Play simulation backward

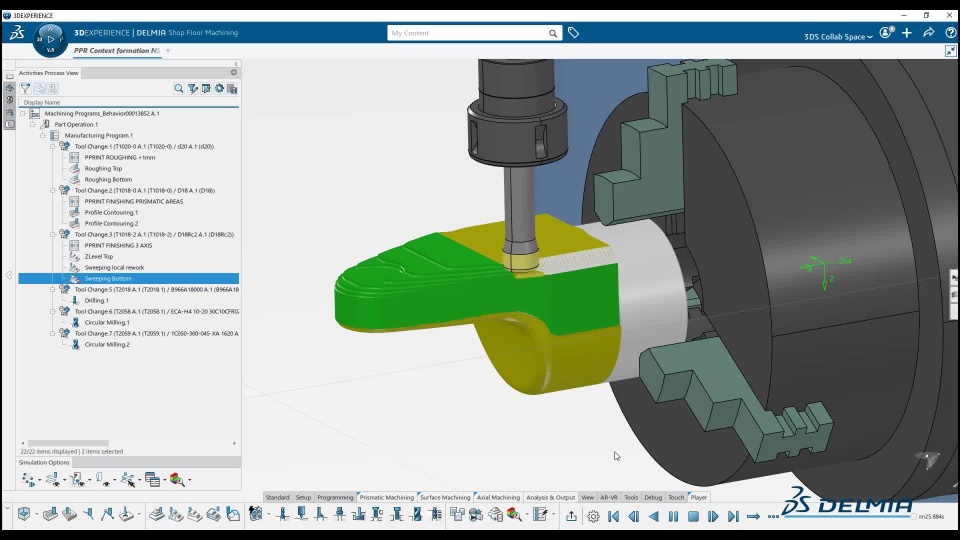click(x=654, y=517)
